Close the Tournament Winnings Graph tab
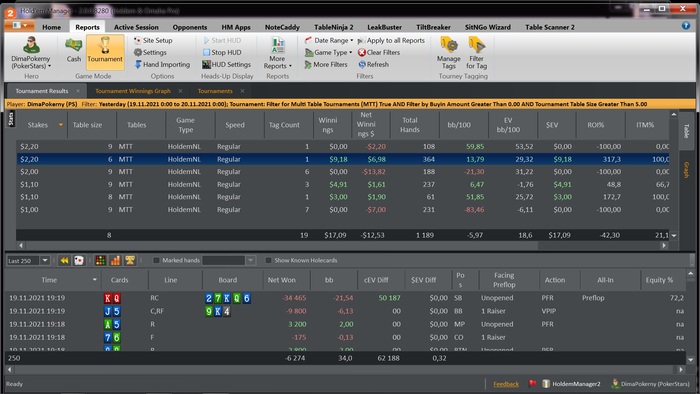 coord(180,91)
